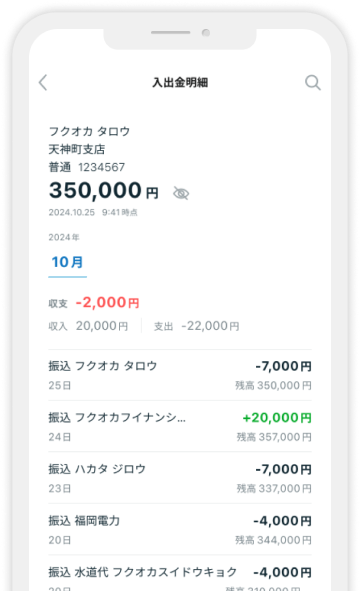The image size is (360, 591).
Task: Open the search magnifier icon
Action: 313,82
